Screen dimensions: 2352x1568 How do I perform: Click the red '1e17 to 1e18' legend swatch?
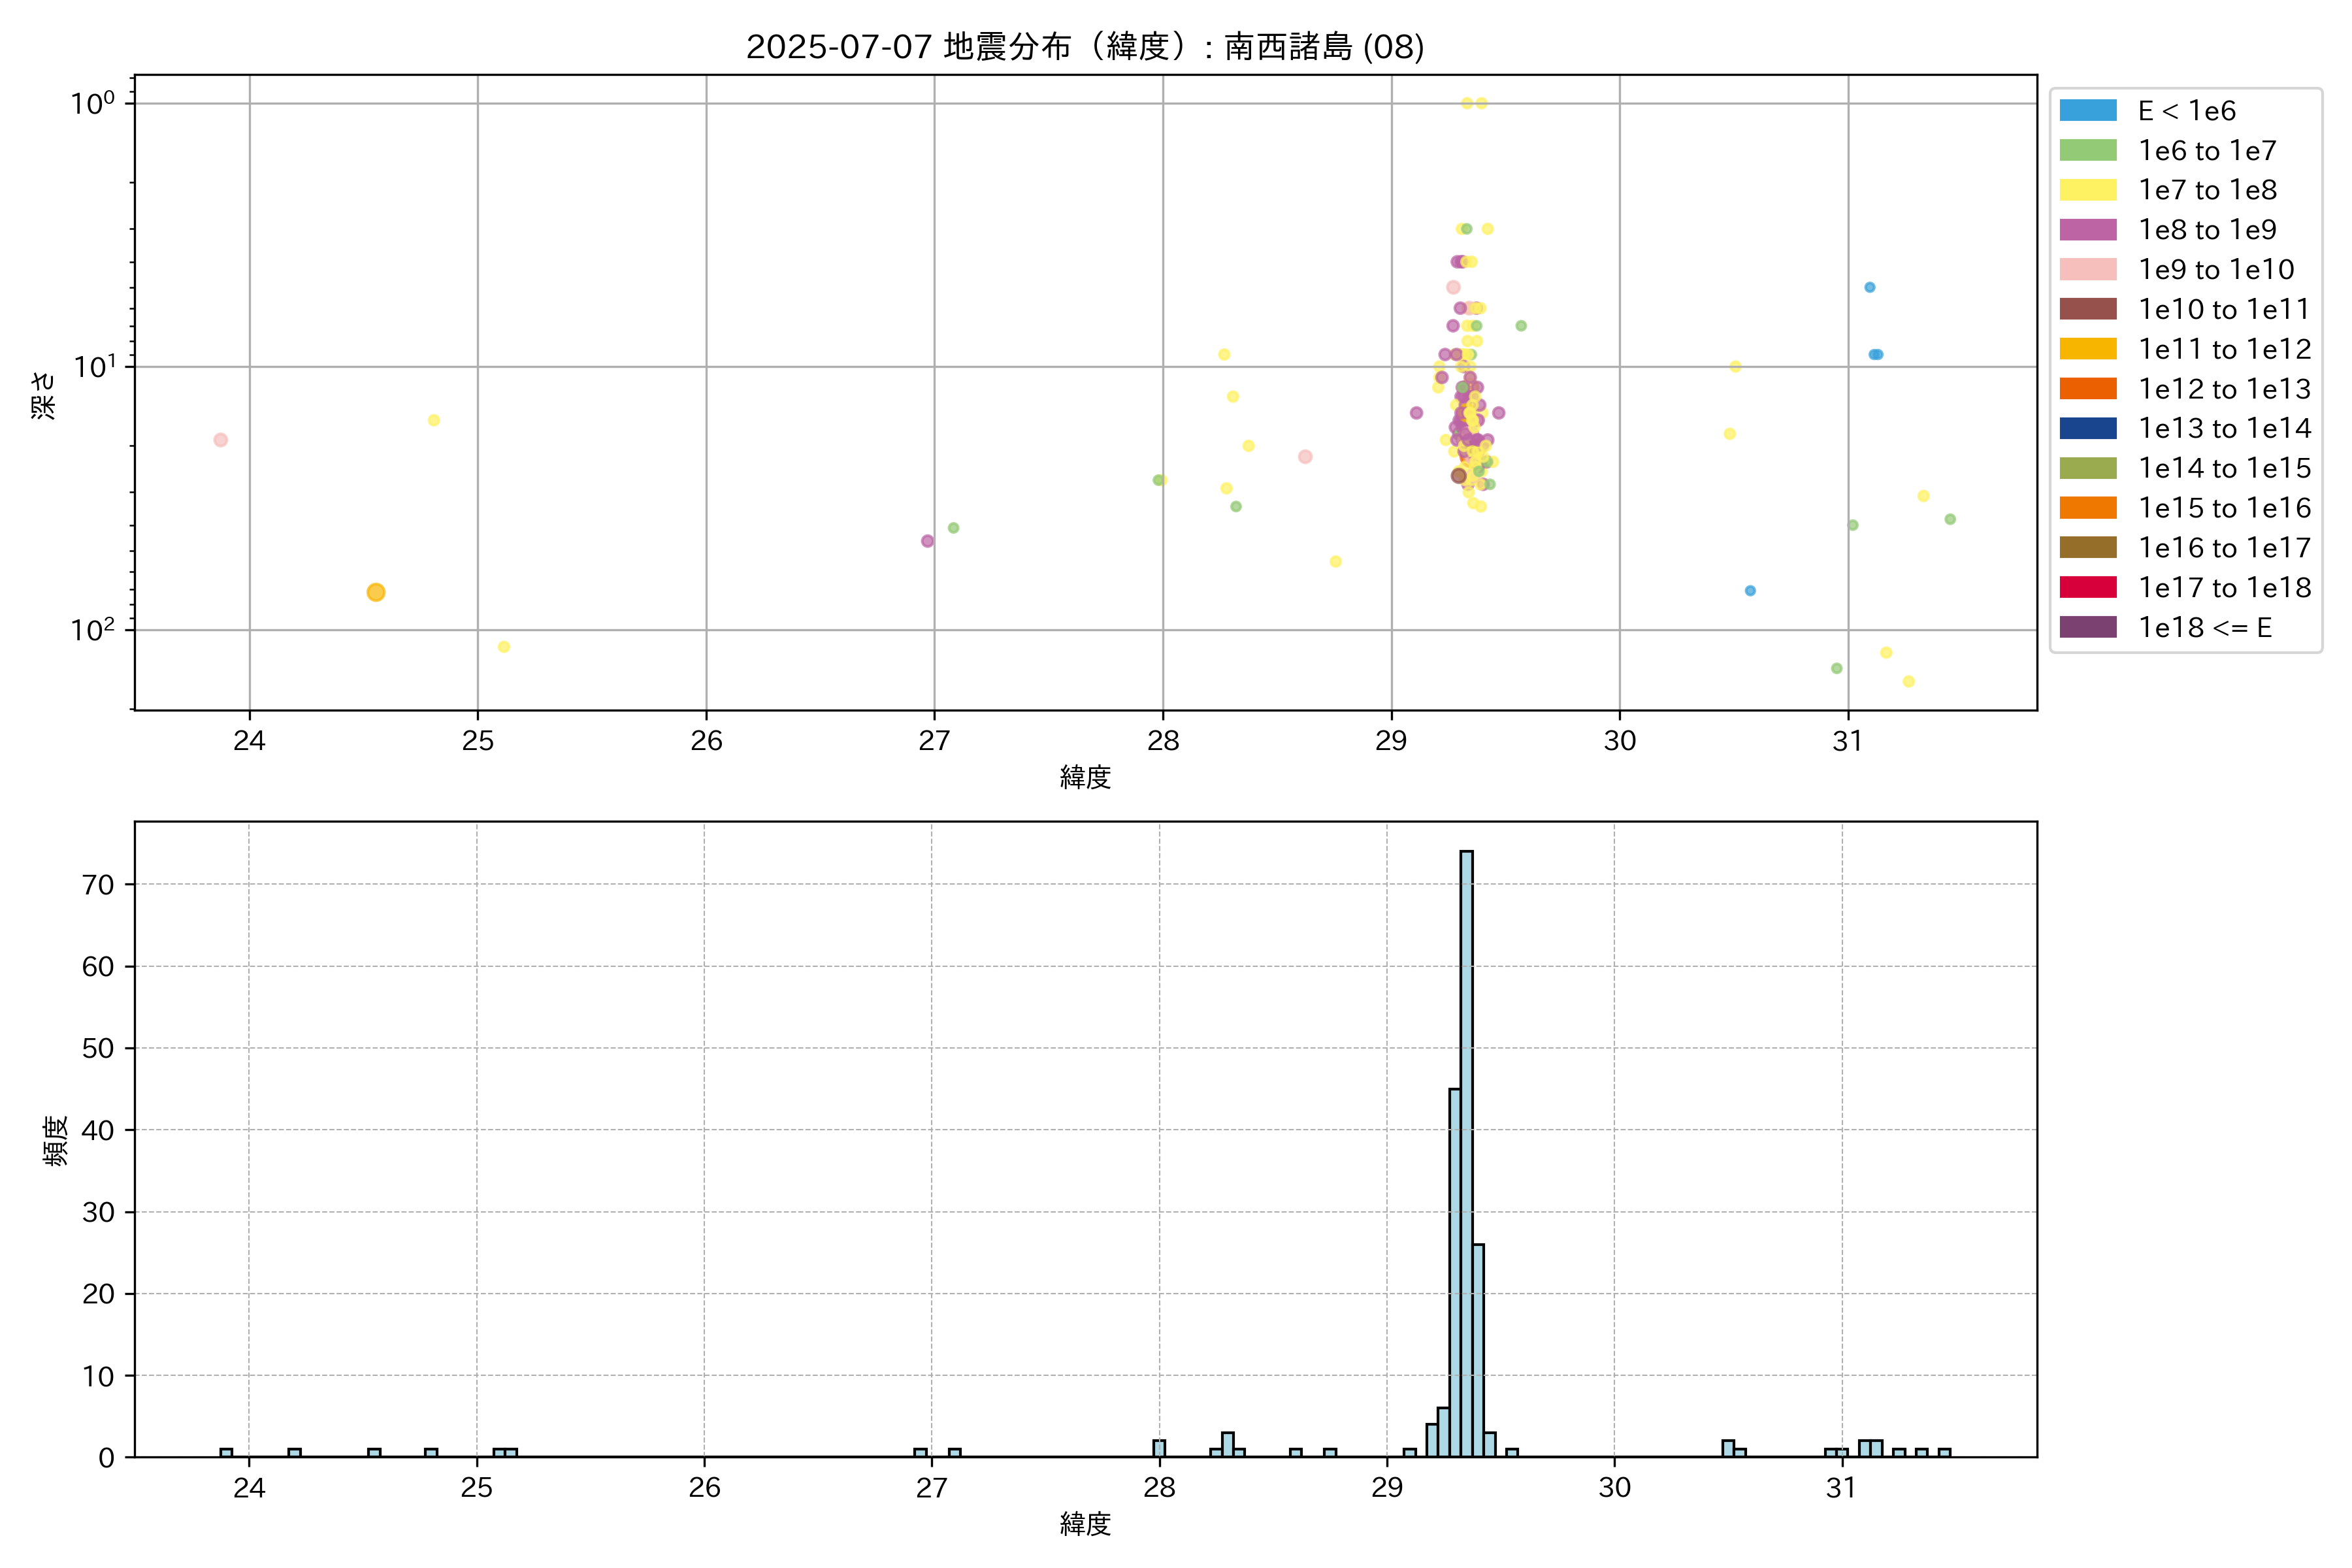pyautogui.click(x=2087, y=587)
